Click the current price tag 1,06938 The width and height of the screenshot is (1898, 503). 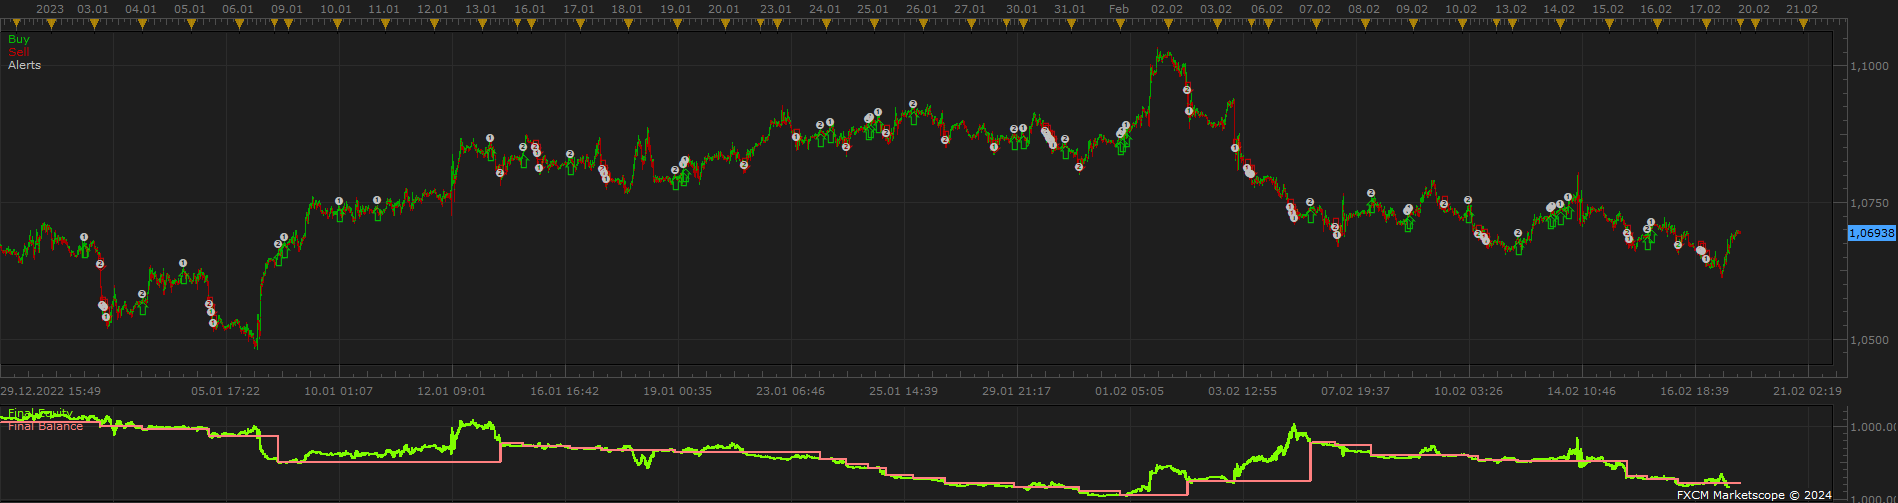(1871, 232)
